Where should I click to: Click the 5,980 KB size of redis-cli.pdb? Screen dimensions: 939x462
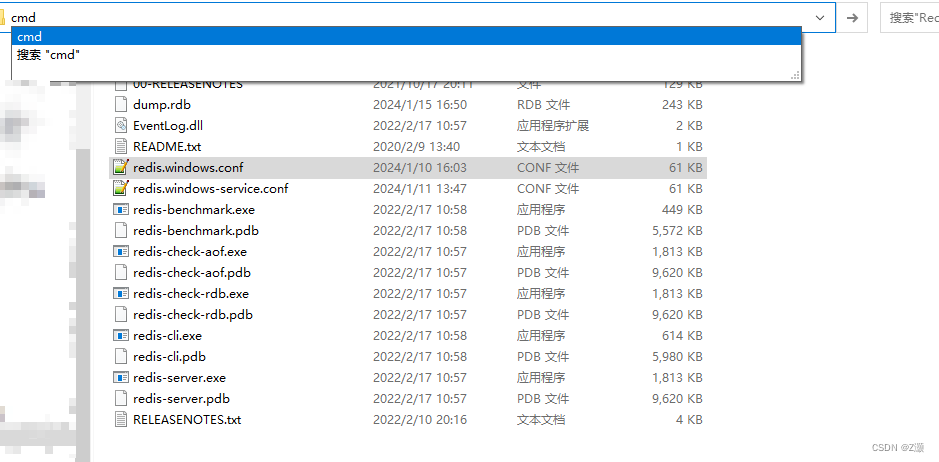[x=677, y=357]
